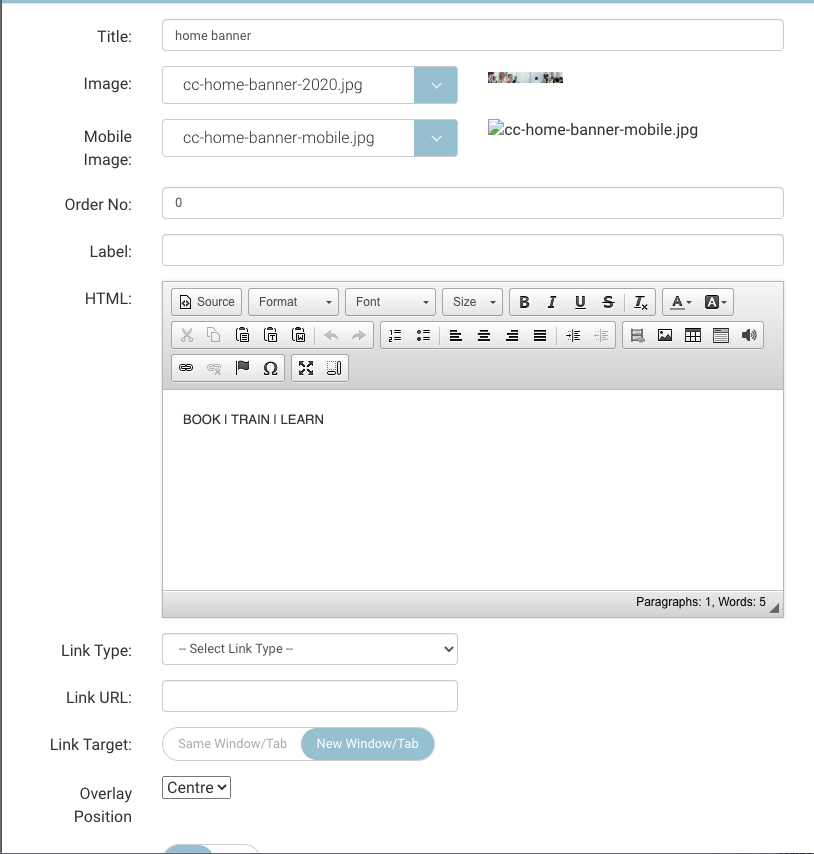Insert a table in the editor
The height and width of the screenshot is (854, 814).
(x=693, y=336)
